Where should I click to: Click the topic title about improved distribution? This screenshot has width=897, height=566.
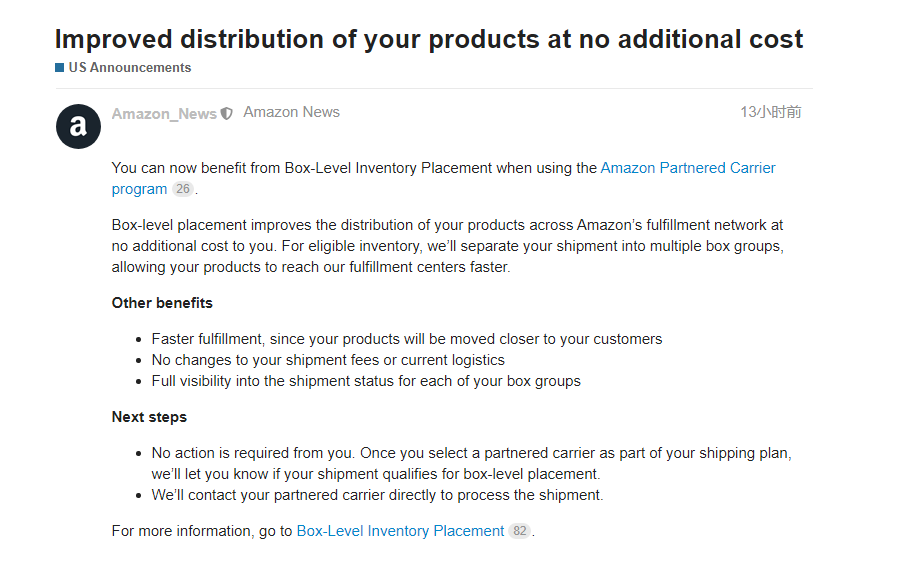428,39
